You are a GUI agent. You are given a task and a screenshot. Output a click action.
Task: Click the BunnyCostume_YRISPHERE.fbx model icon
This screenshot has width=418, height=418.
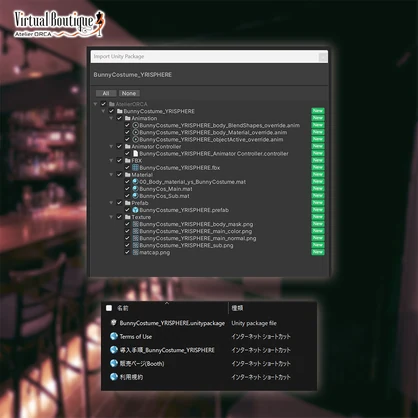pyautogui.click(x=135, y=168)
